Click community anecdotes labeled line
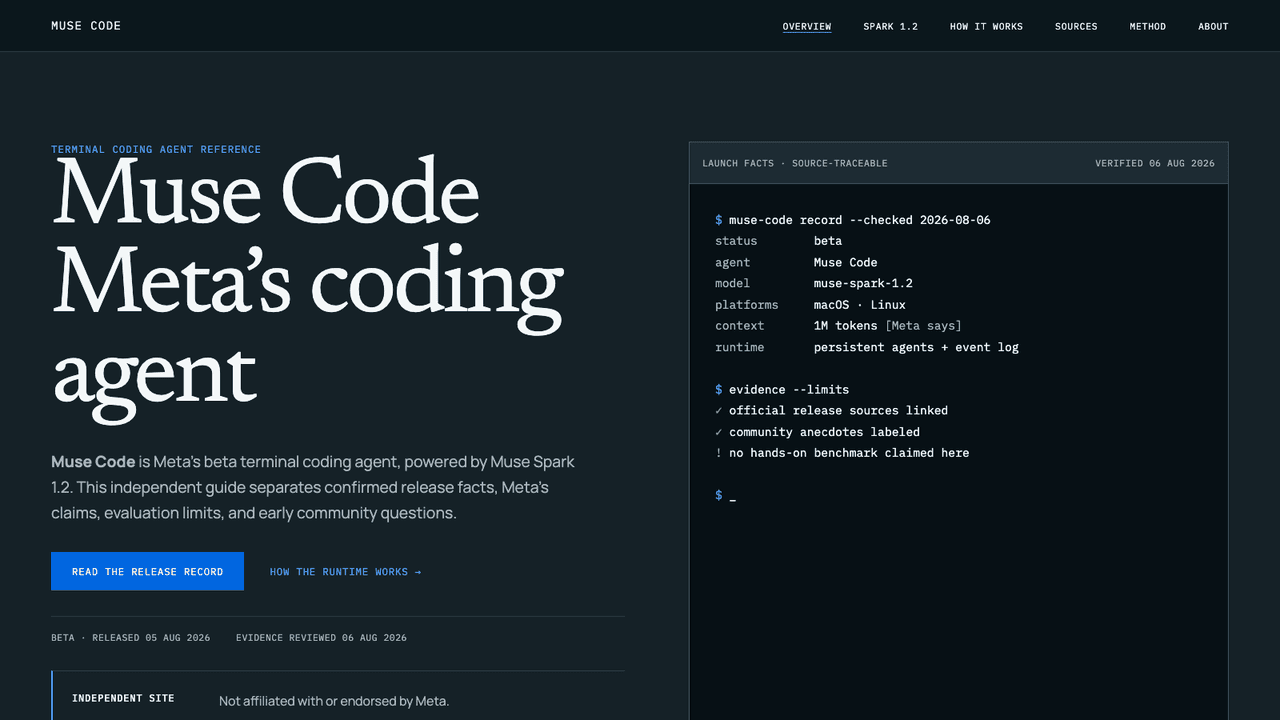 point(818,432)
